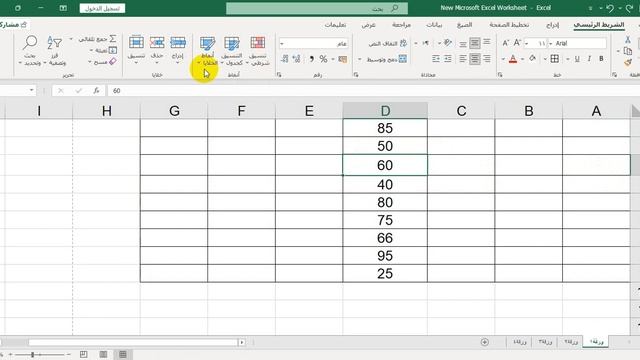Open the Borders dropdown arrow
Image resolution: width=640 pixels, height=360 pixels.
pyautogui.click(x=545, y=59)
